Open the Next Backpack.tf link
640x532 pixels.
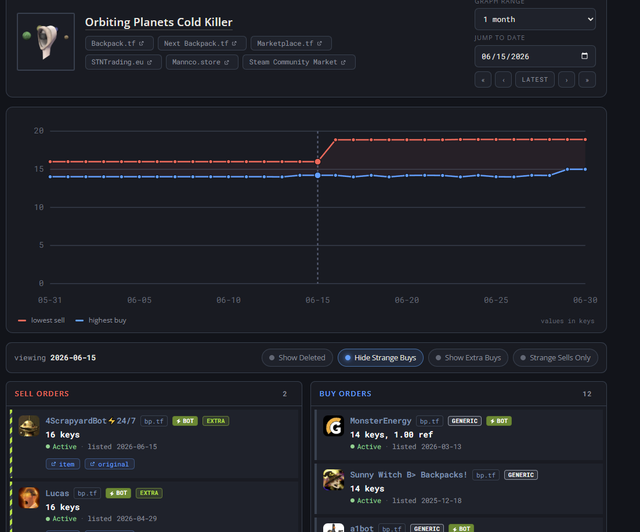202,43
